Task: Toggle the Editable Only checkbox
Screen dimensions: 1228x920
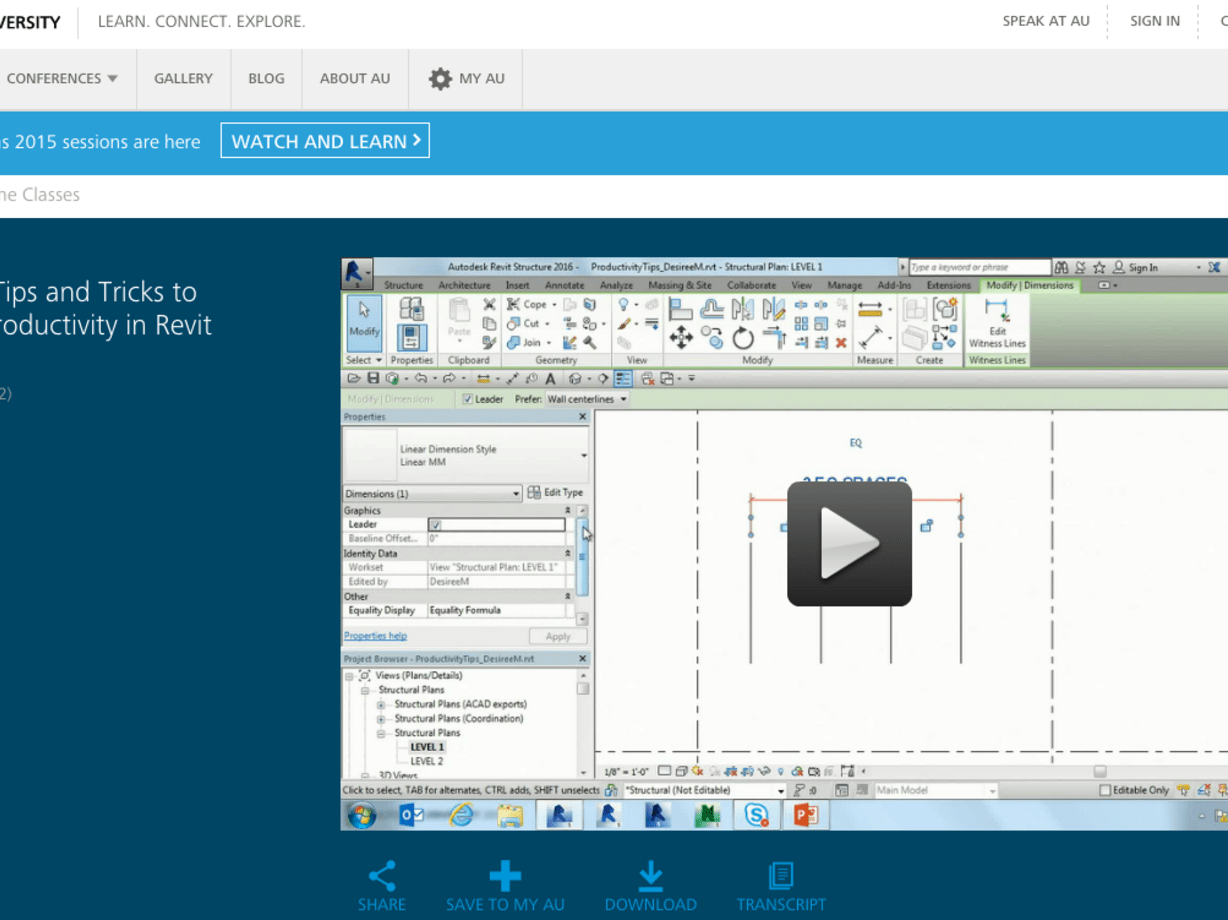Action: (x=1105, y=790)
